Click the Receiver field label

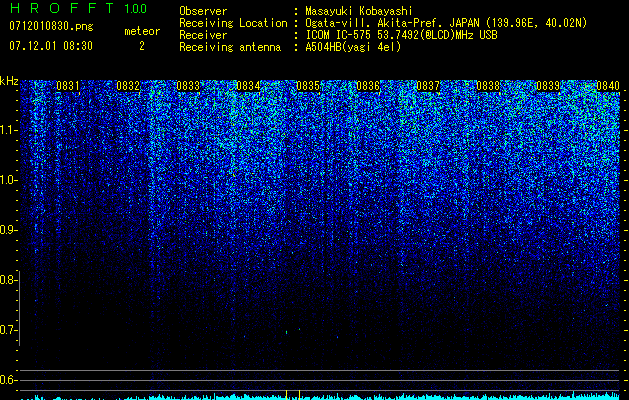coord(203,35)
